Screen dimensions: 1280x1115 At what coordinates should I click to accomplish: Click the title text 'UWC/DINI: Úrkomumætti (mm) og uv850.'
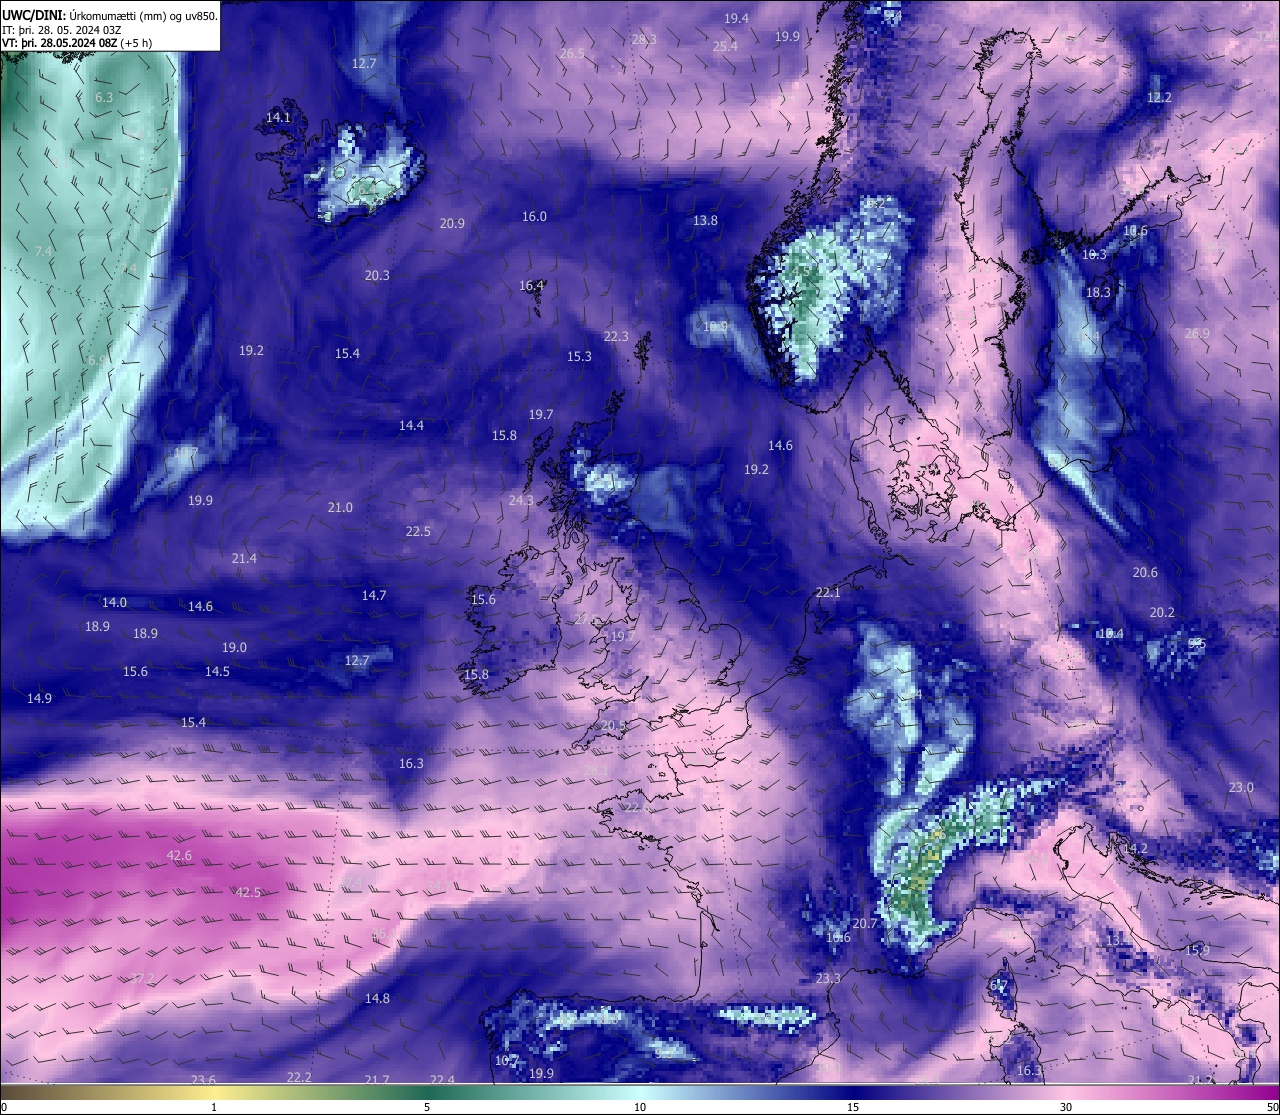pyautogui.click(x=110, y=16)
